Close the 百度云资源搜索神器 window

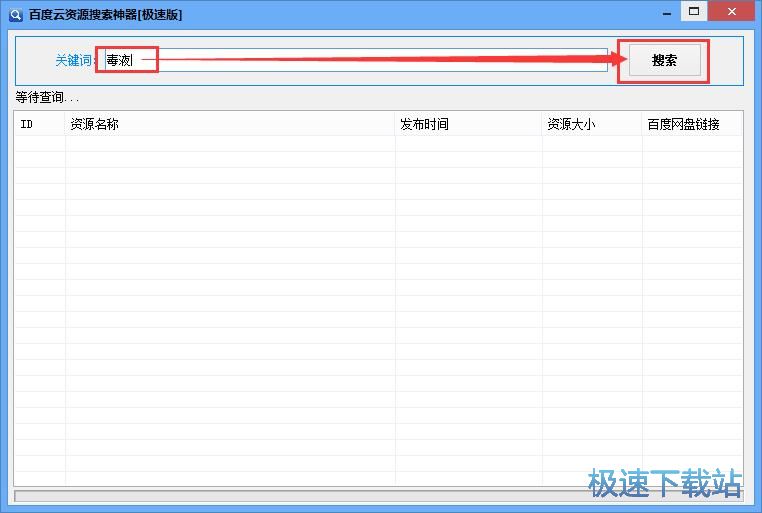731,12
